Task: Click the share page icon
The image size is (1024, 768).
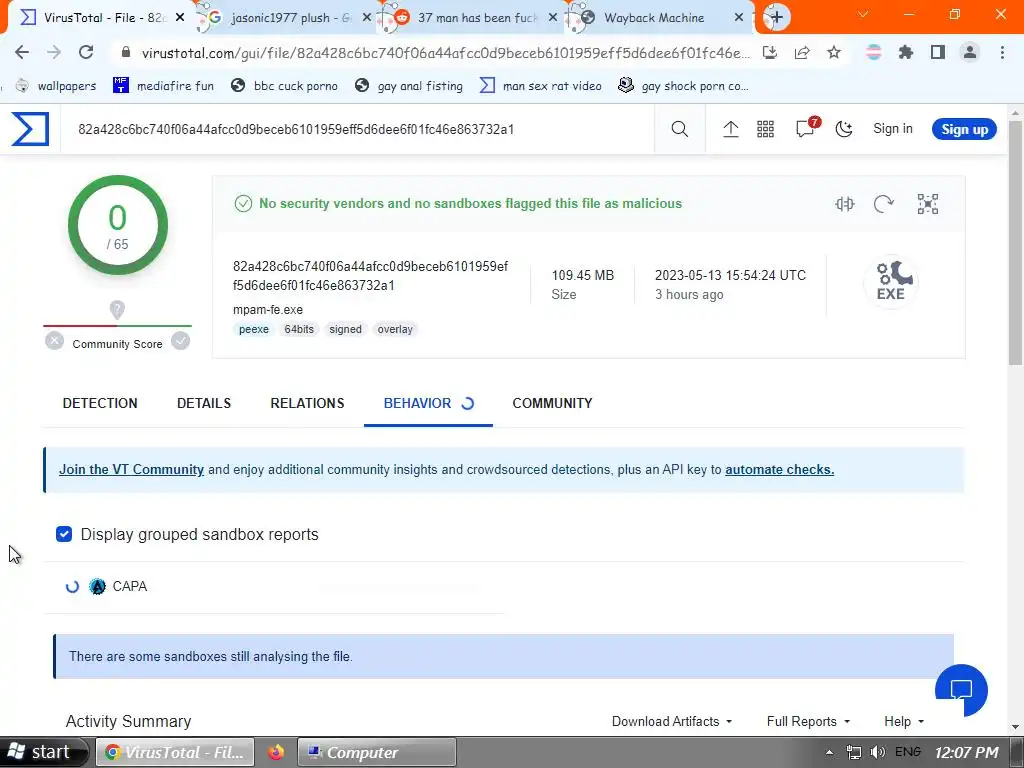Action: 802,52
